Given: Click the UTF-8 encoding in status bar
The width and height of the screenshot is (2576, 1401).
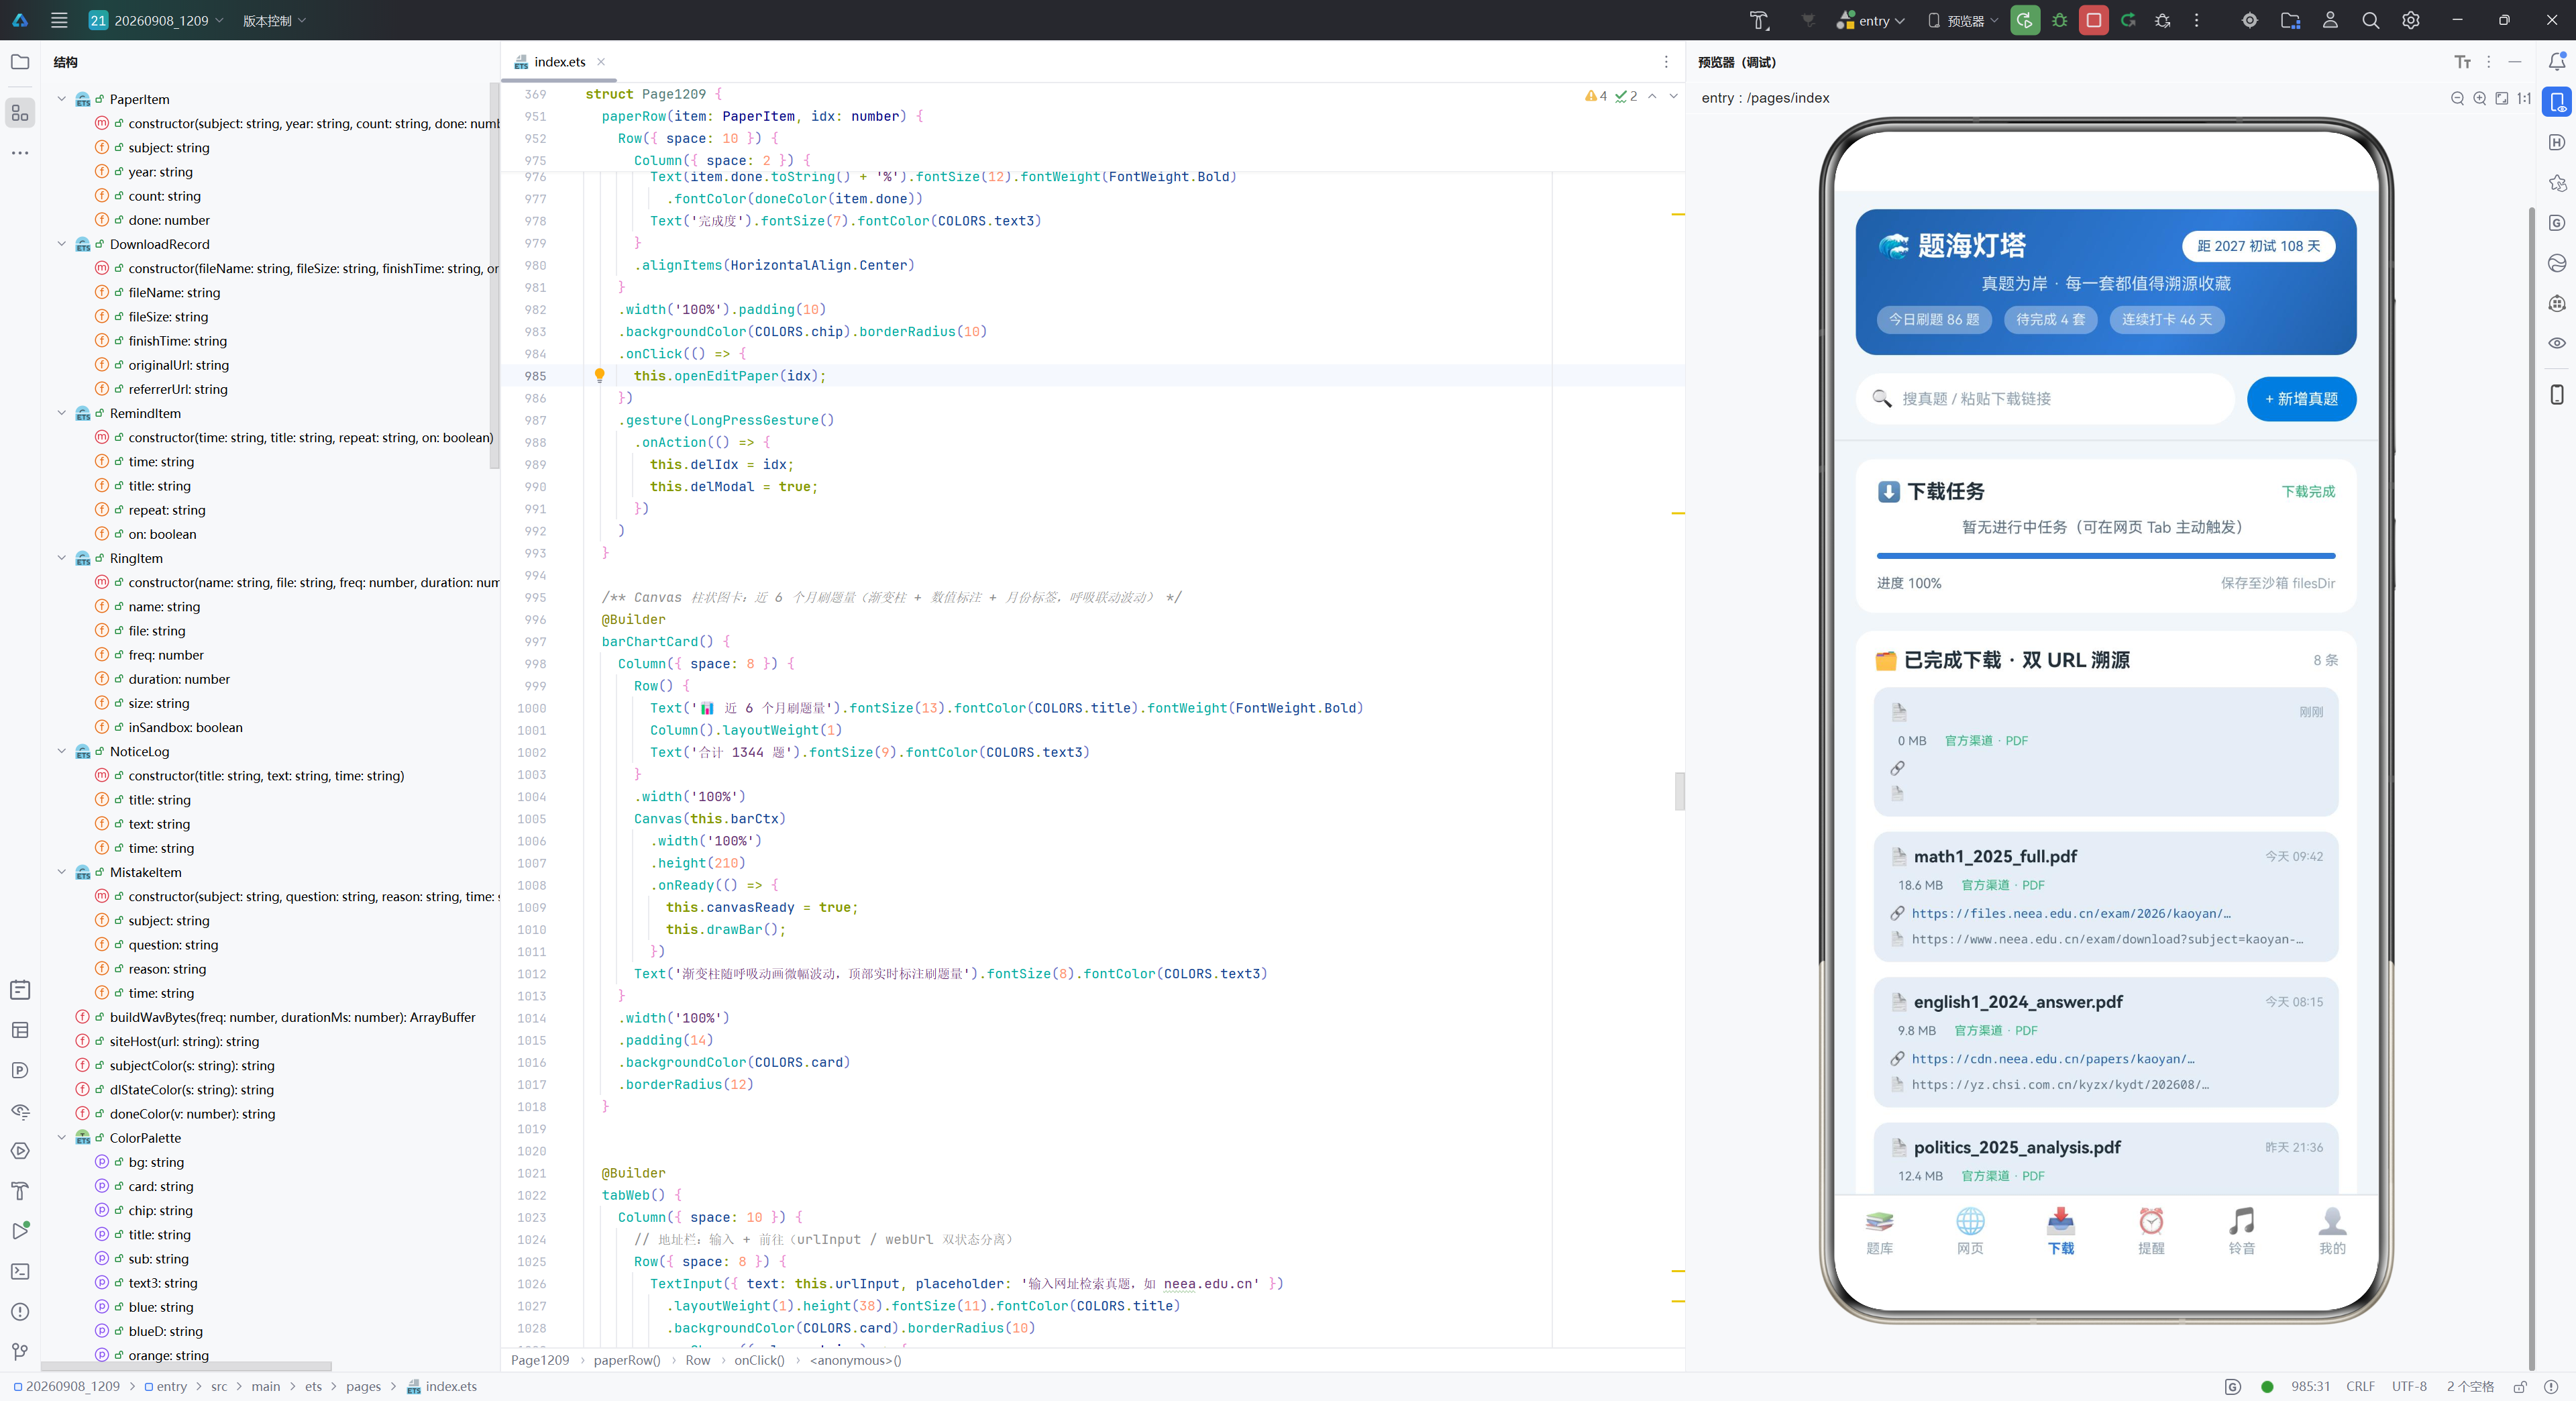Looking at the screenshot, I should click(x=2409, y=1386).
